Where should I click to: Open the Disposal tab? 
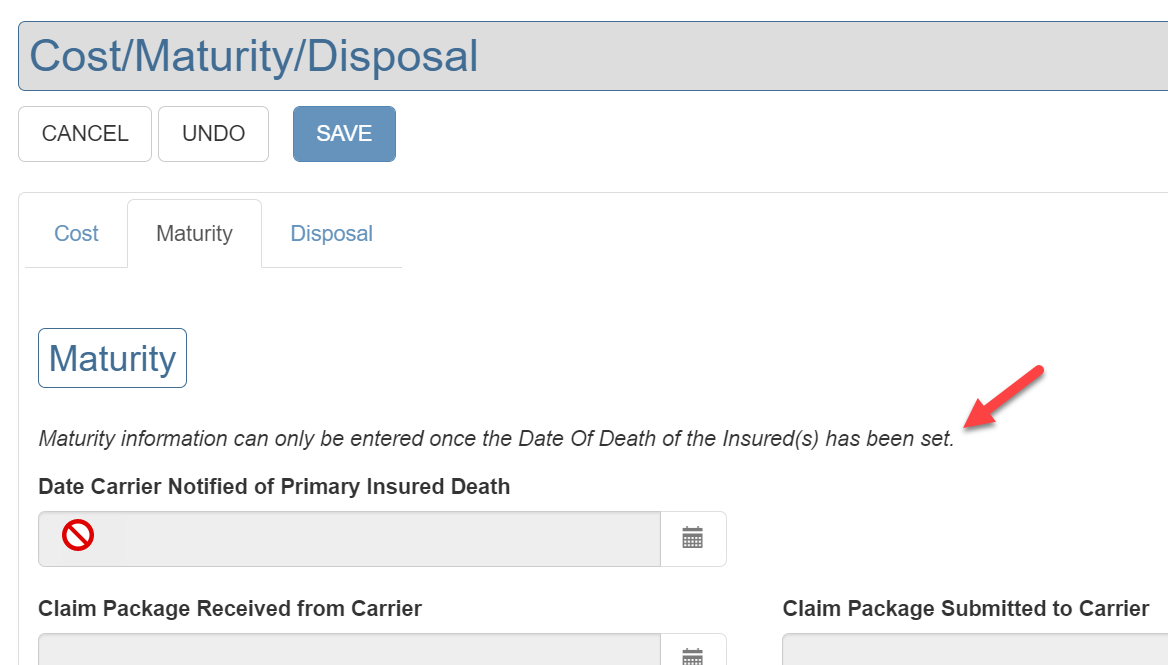331,234
